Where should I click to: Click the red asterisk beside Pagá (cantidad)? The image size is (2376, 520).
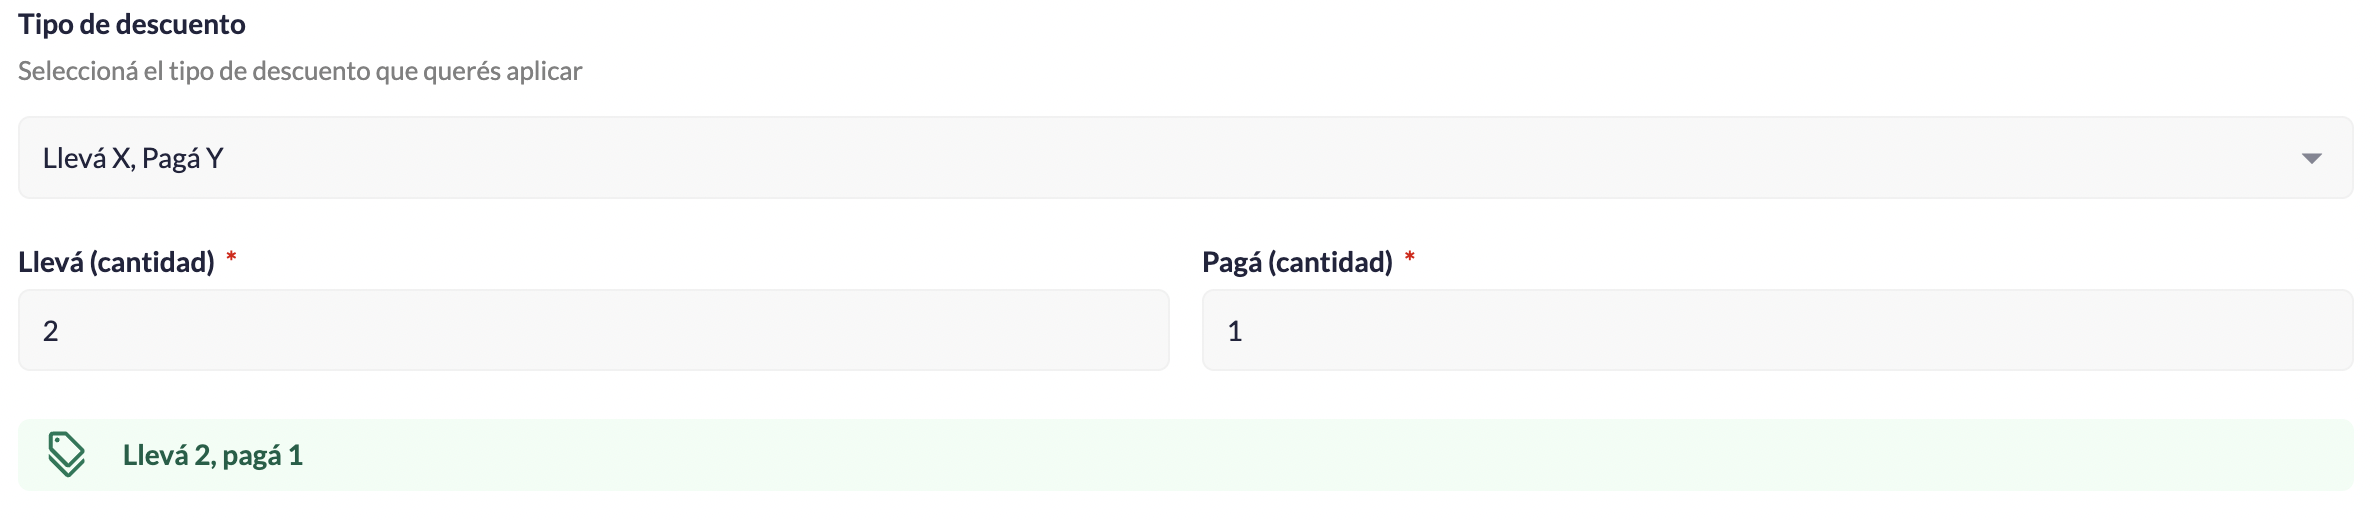(x=1410, y=260)
